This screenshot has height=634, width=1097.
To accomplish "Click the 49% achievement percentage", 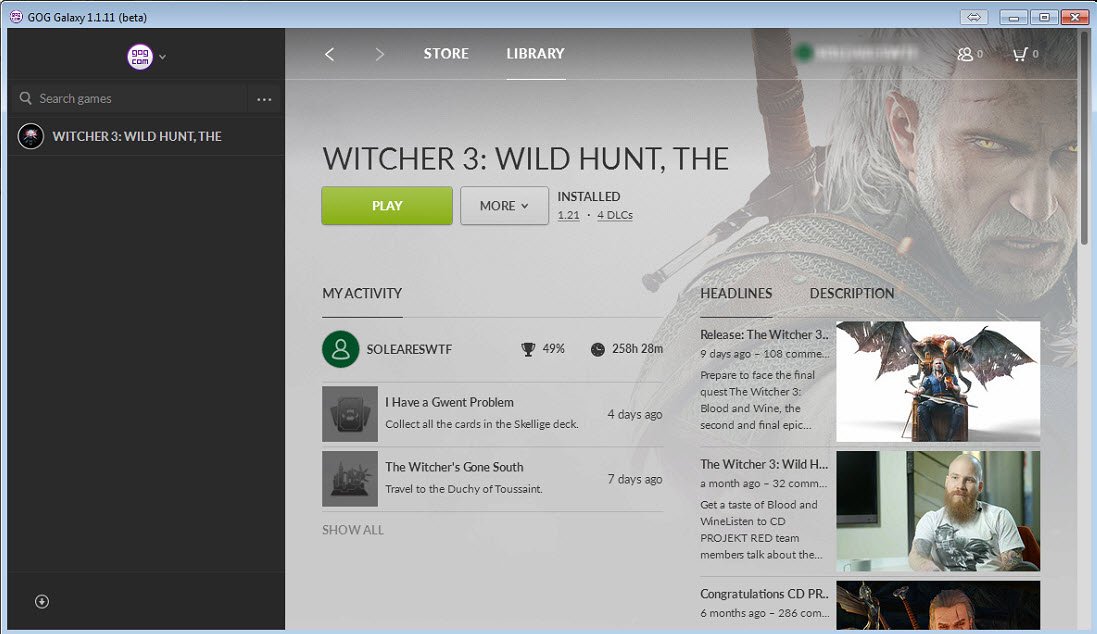I will pos(553,348).
